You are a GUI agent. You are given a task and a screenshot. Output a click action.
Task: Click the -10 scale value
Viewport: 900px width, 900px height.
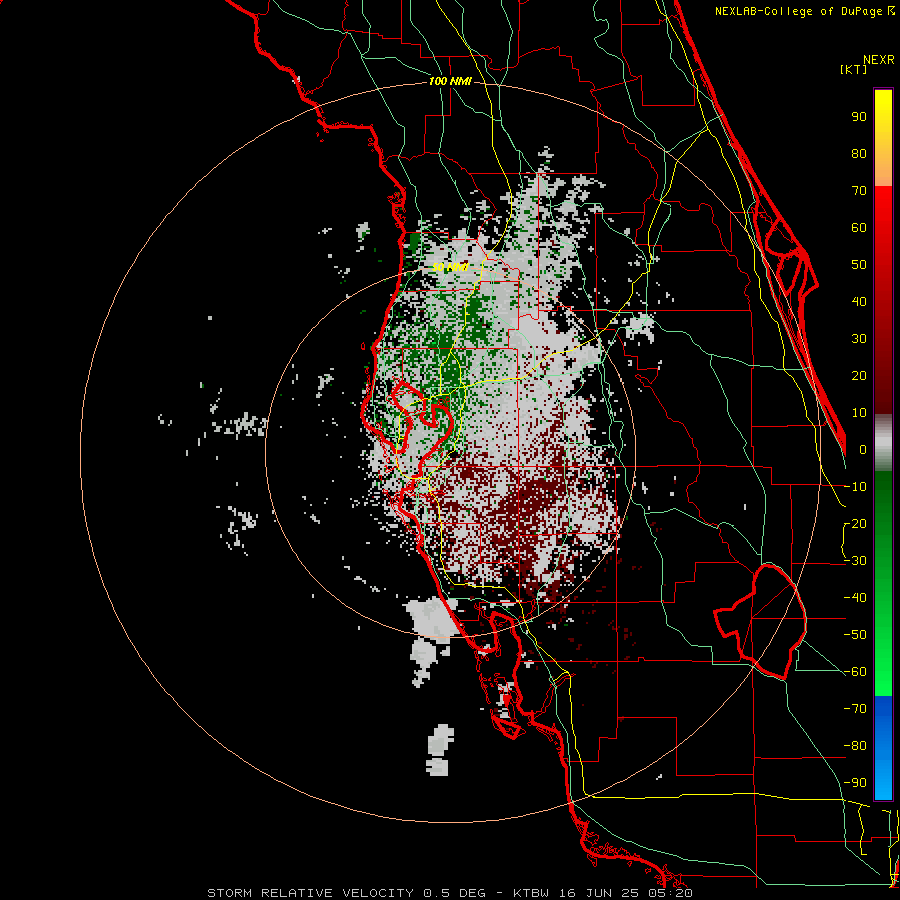855,487
